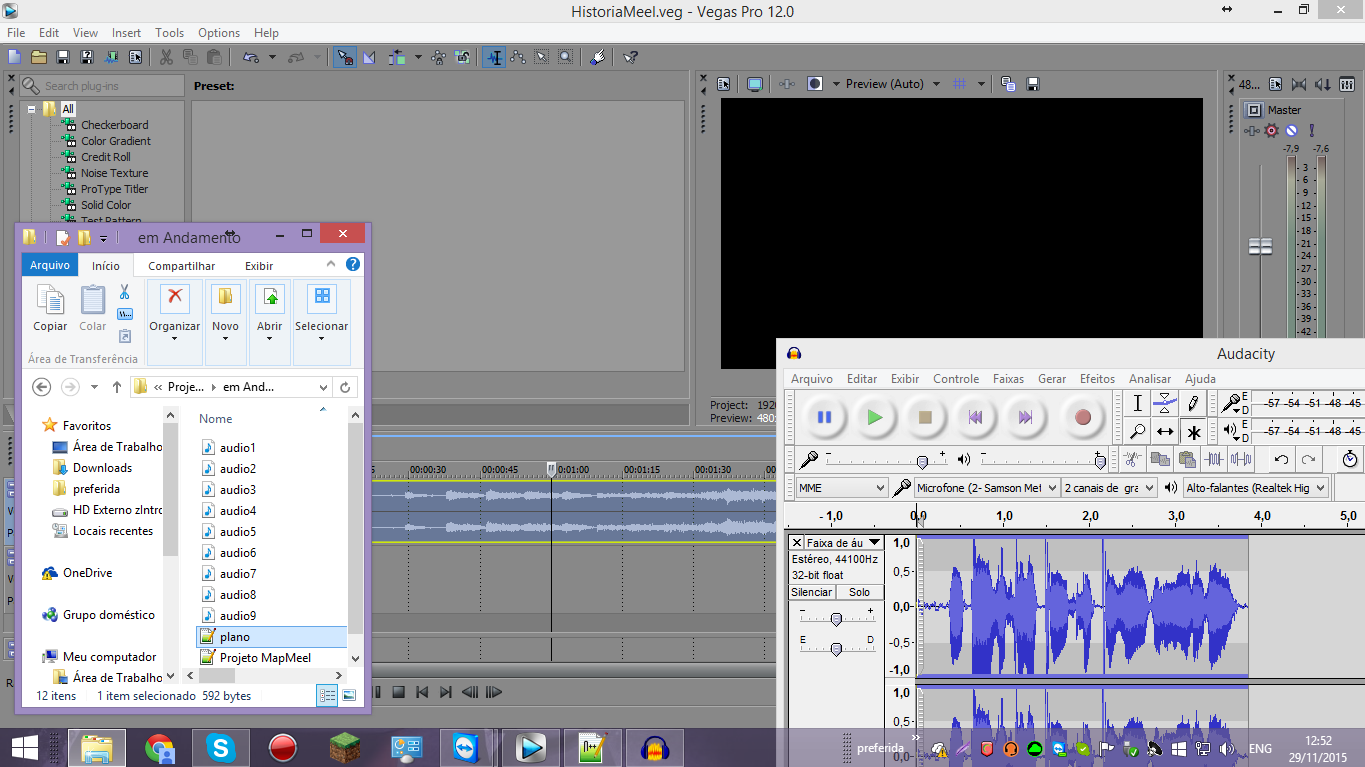1365x767 pixels.
Task: Click Audacity recording volume slider
Action: pos(922,461)
